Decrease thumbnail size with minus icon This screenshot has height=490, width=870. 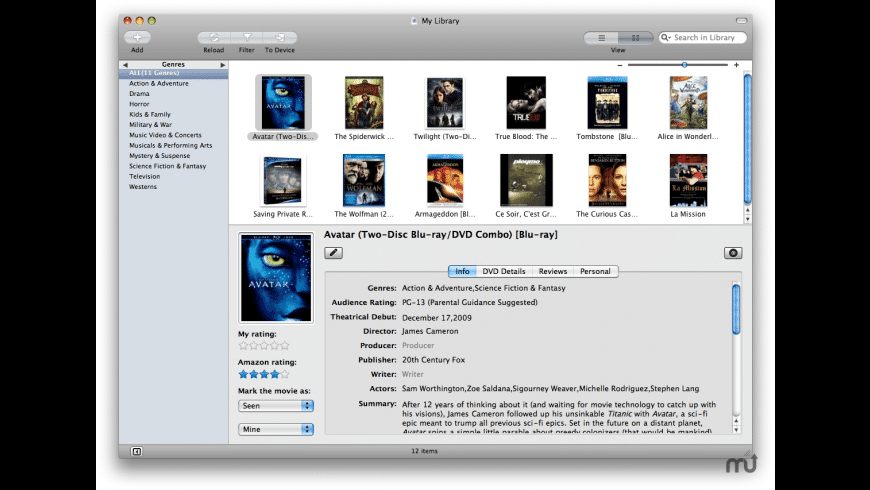(620, 65)
